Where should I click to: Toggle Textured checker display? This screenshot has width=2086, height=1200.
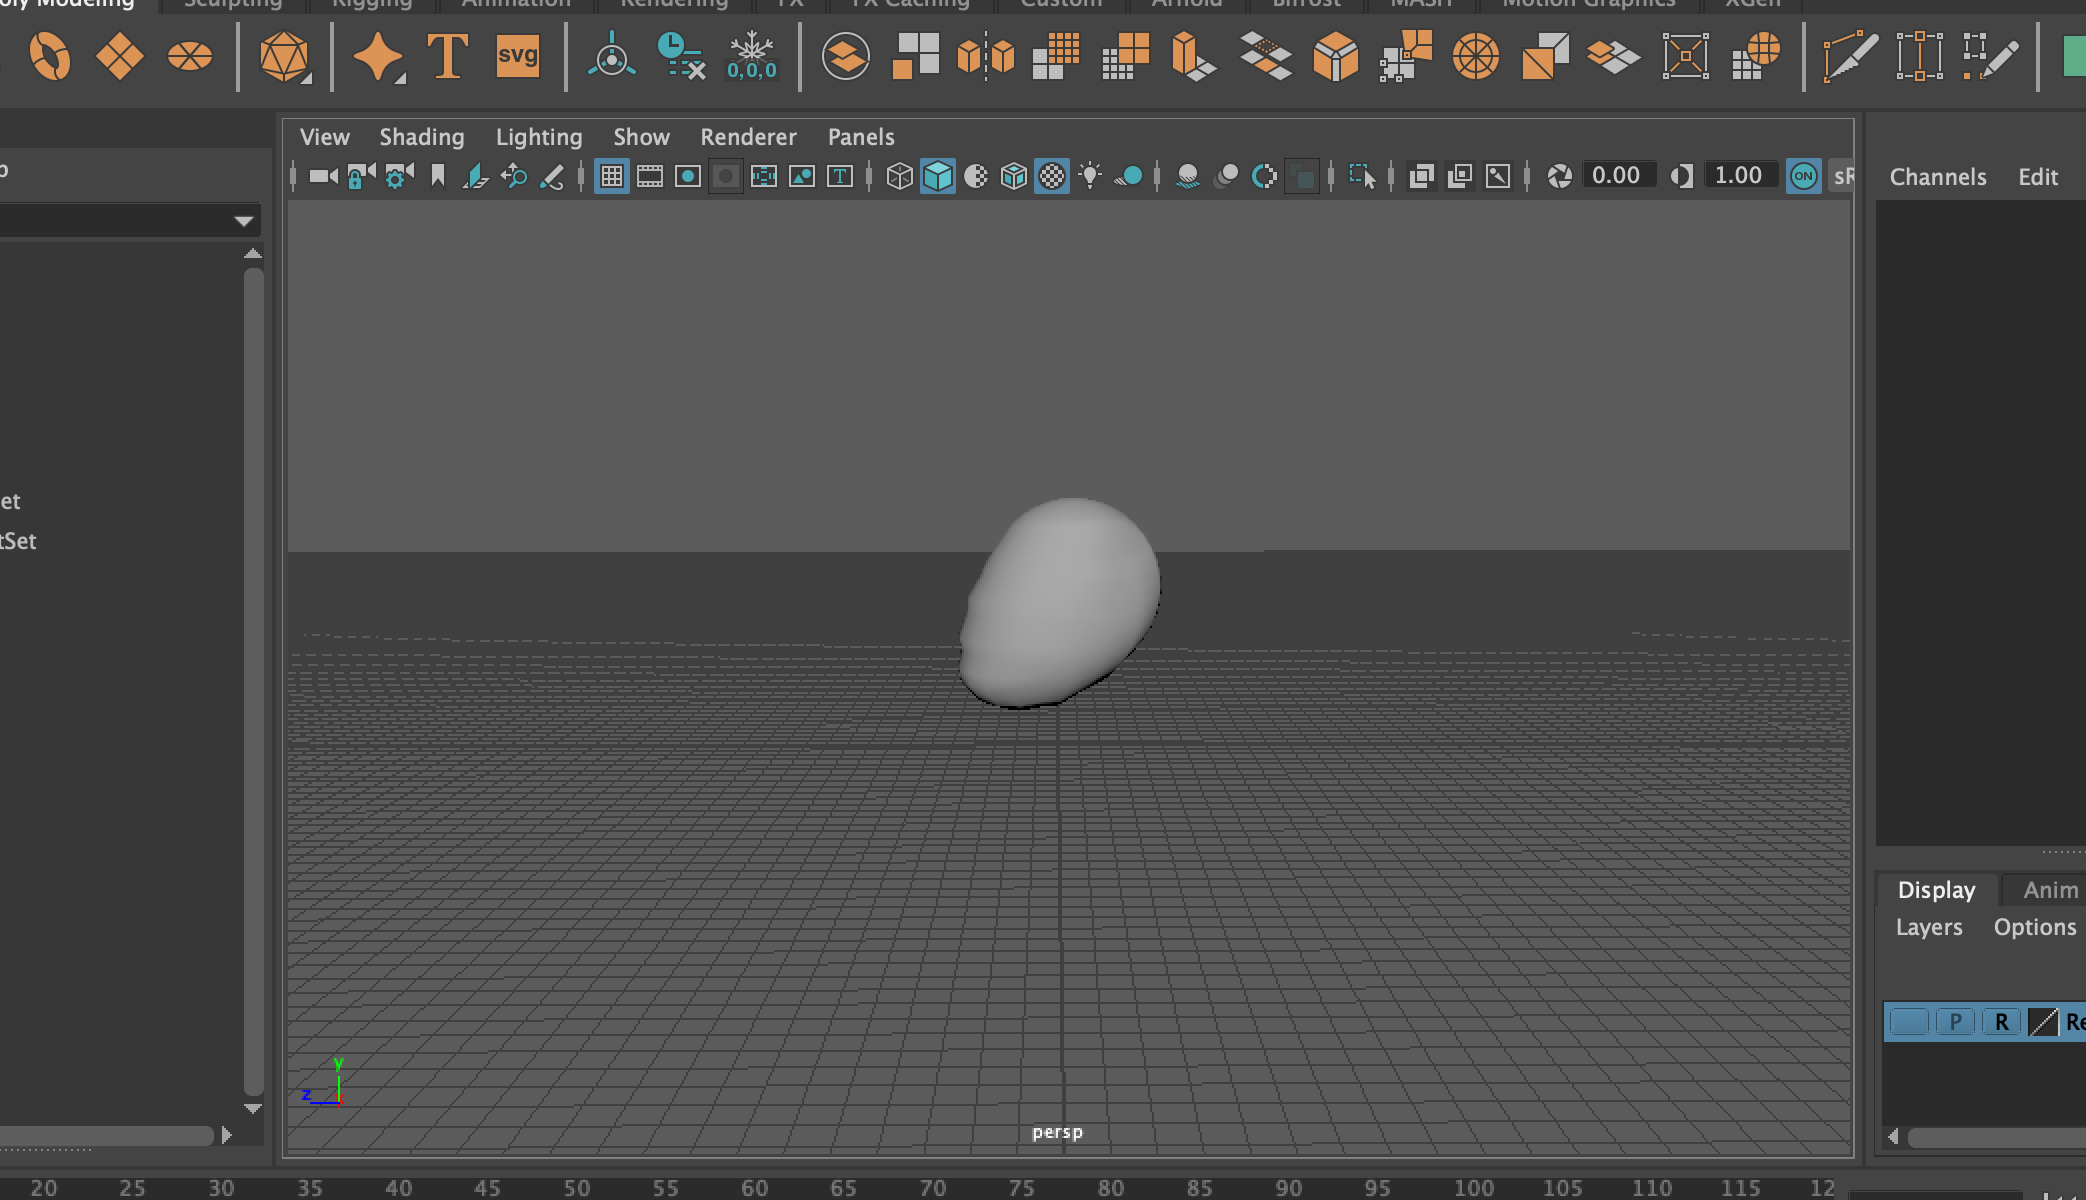pos(1051,176)
